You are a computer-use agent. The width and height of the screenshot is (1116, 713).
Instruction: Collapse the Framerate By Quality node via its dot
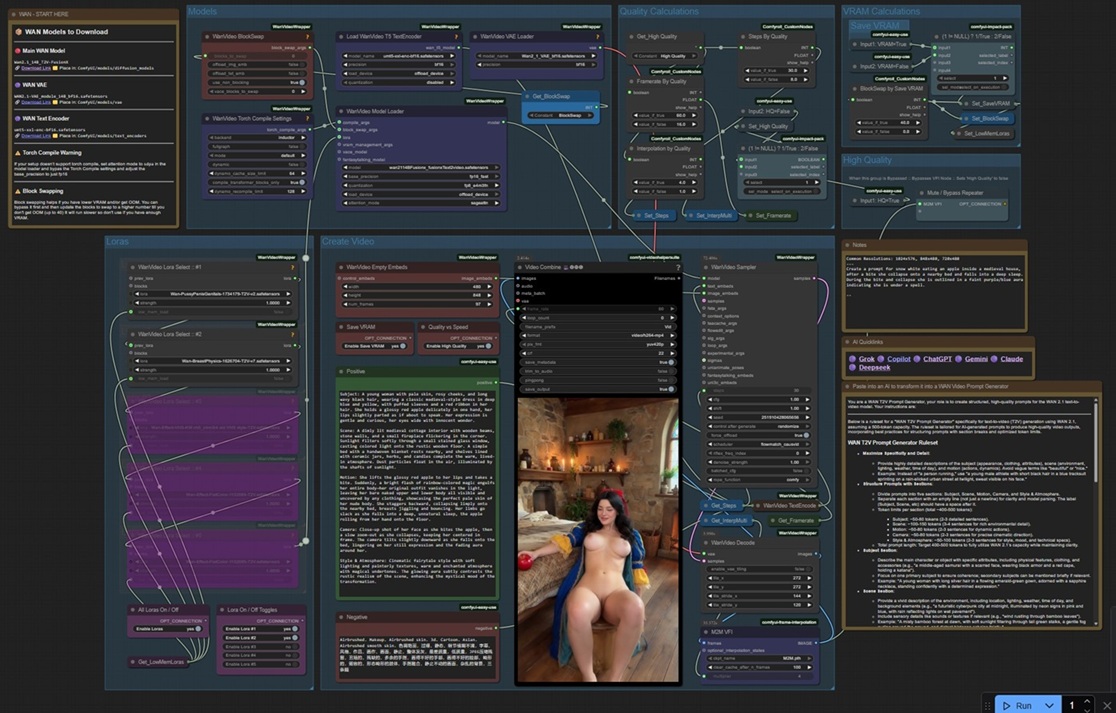coord(631,82)
